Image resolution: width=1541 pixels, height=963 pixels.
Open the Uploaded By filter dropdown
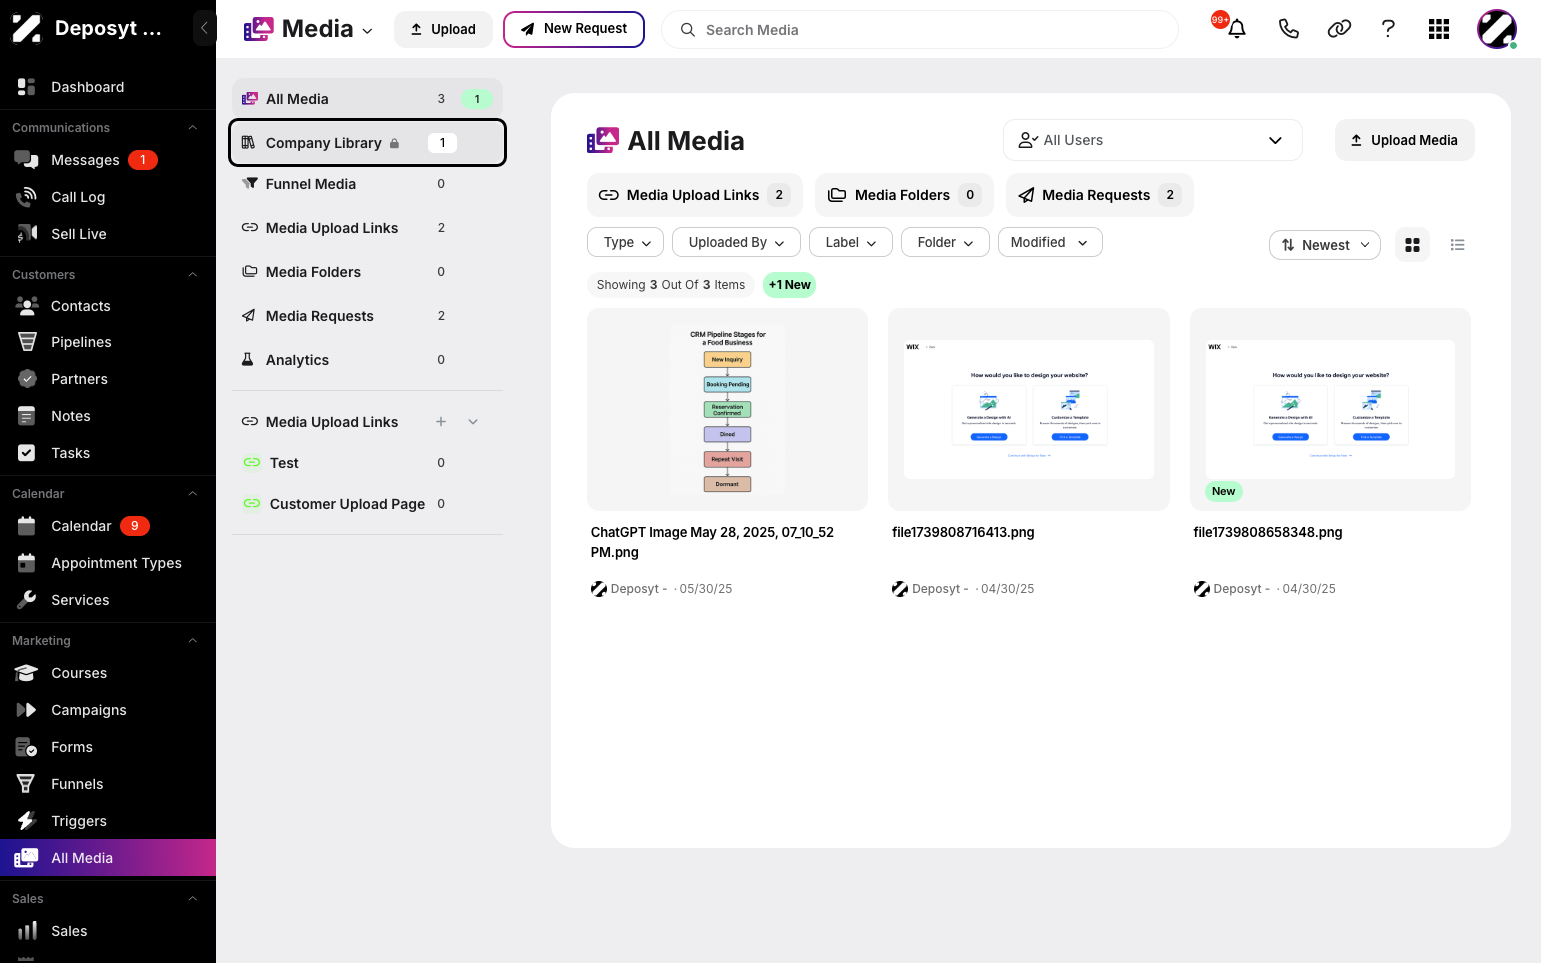point(736,242)
